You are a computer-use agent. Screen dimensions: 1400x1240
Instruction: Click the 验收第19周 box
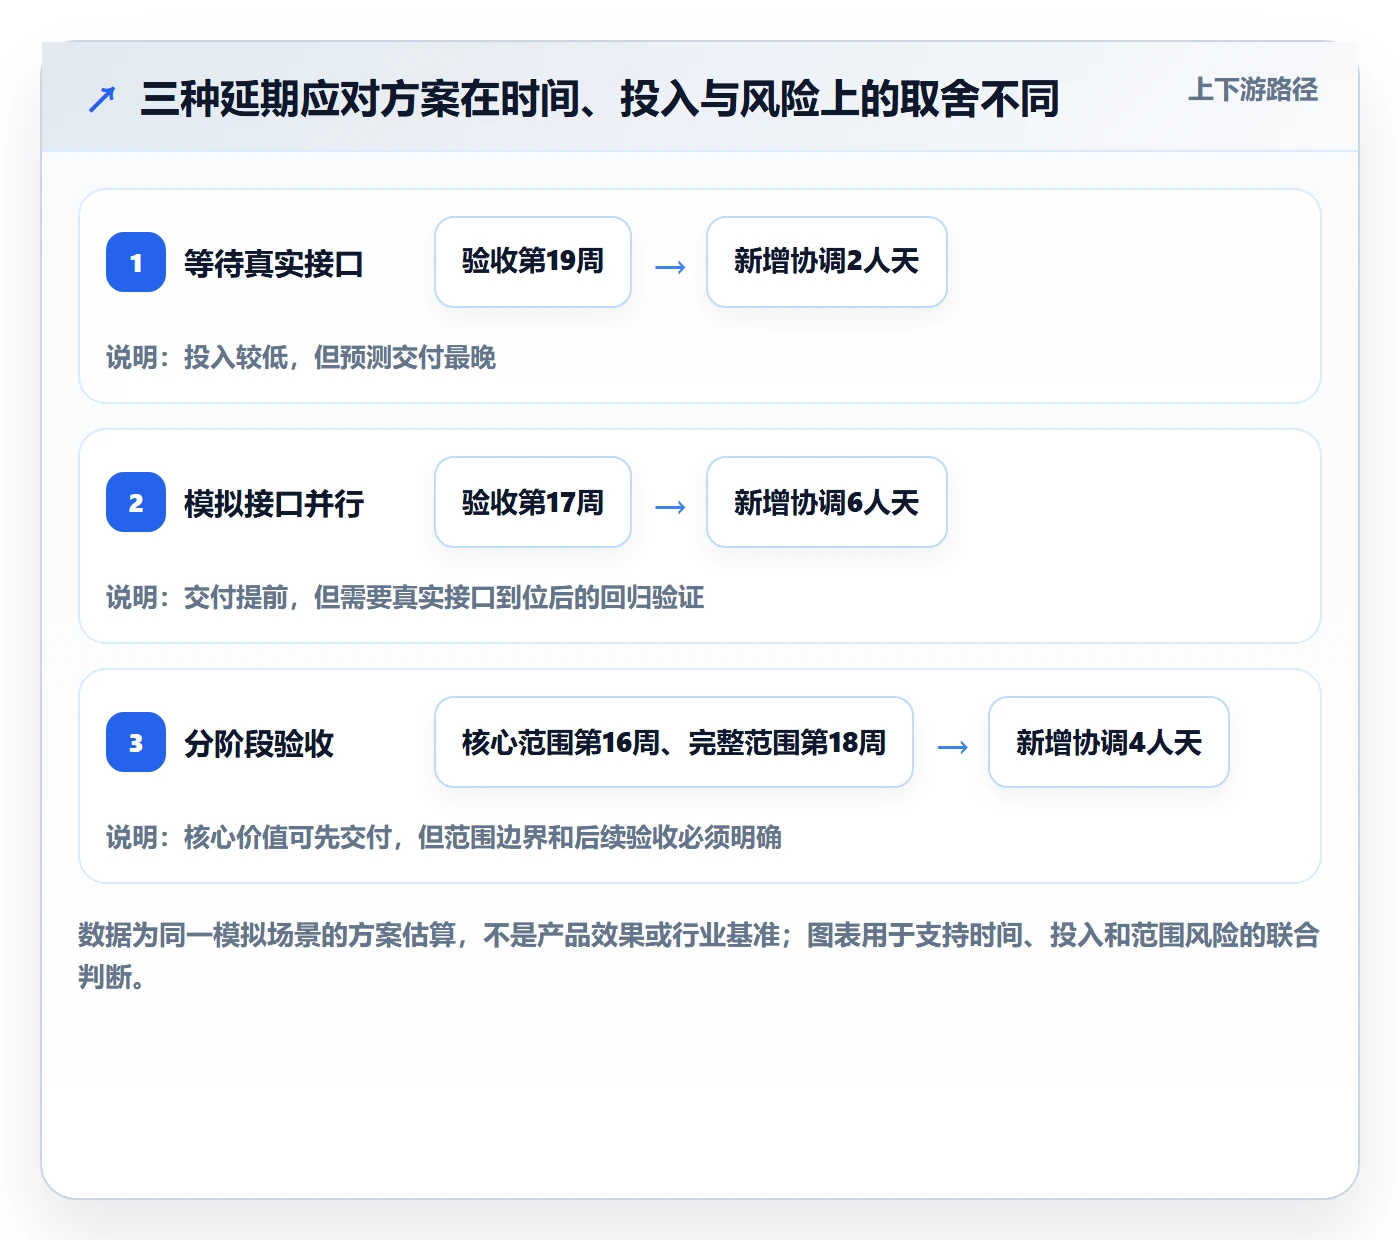coord(533,262)
